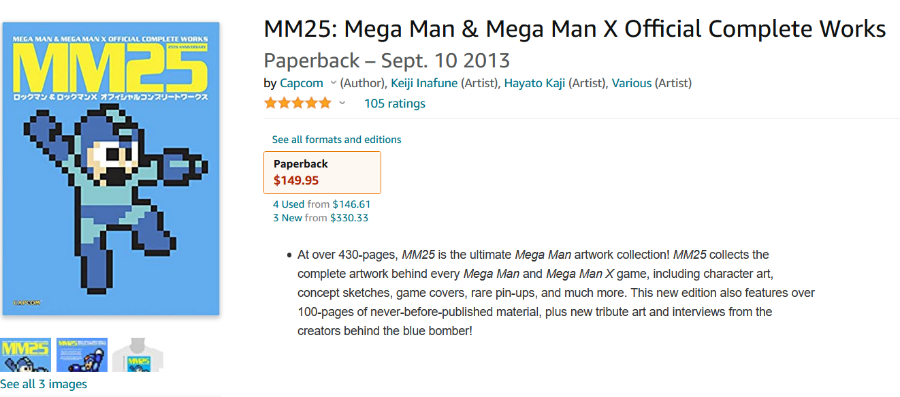The height and width of the screenshot is (397, 900).
Task: Open the main MM25 book cover image
Action: click(111, 168)
